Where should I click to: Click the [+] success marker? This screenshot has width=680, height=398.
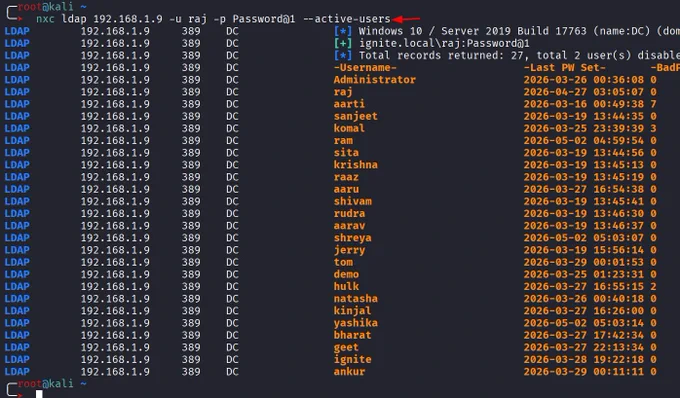tap(343, 43)
